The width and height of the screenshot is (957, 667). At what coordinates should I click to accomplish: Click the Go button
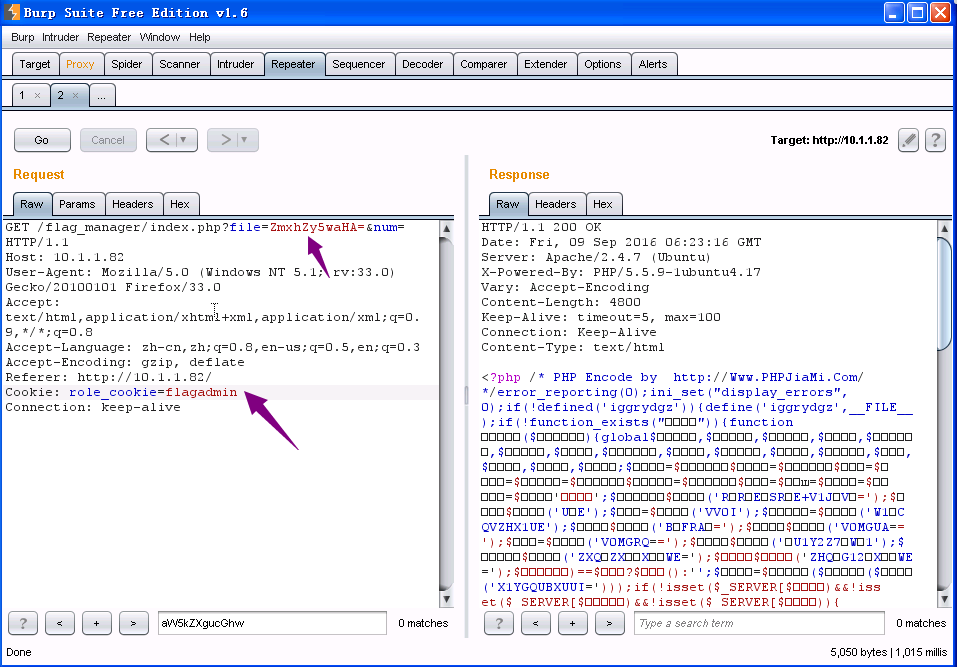(42, 140)
